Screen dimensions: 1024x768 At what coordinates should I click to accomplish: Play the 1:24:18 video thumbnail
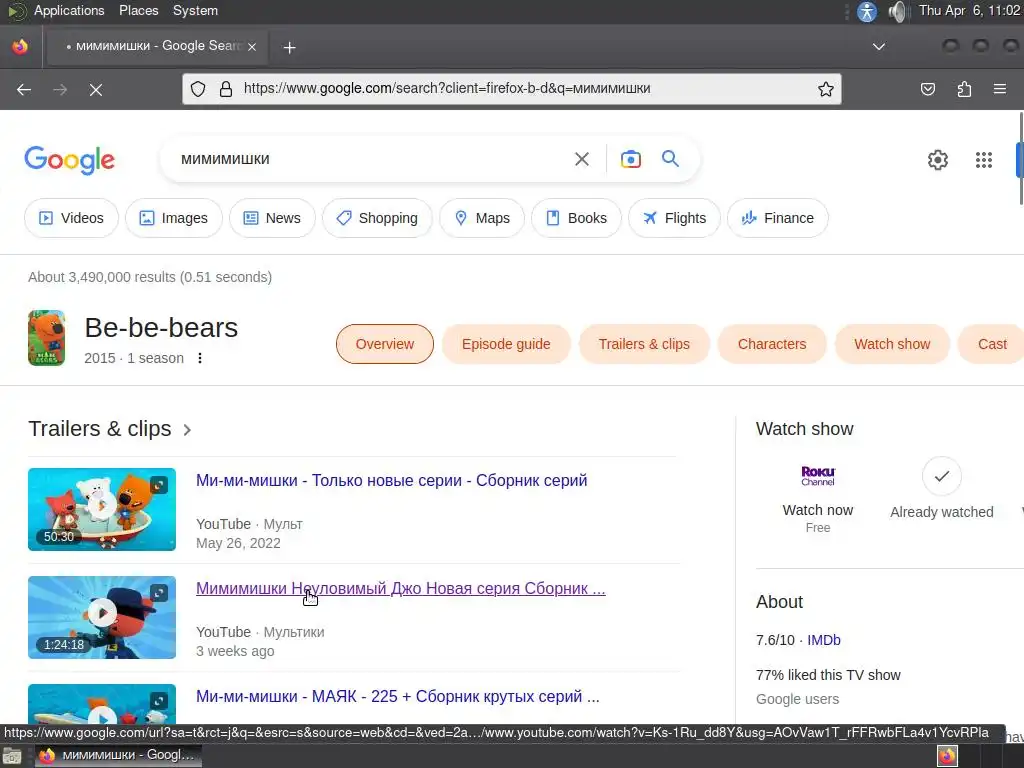click(x=102, y=617)
